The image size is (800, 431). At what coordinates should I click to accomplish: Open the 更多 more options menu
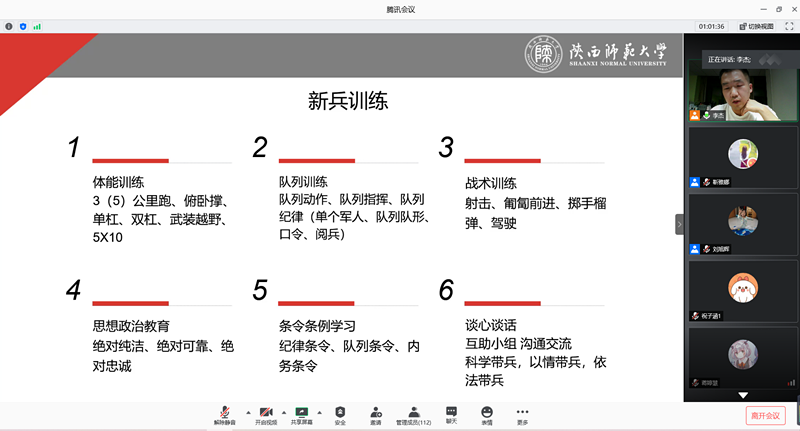(x=522, y=414)
